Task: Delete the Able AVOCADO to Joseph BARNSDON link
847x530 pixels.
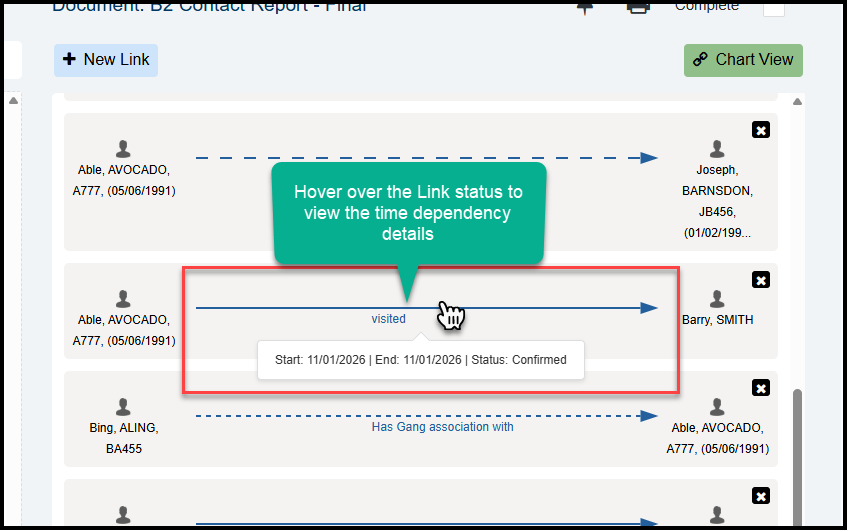Action: (x=760, y=130)
